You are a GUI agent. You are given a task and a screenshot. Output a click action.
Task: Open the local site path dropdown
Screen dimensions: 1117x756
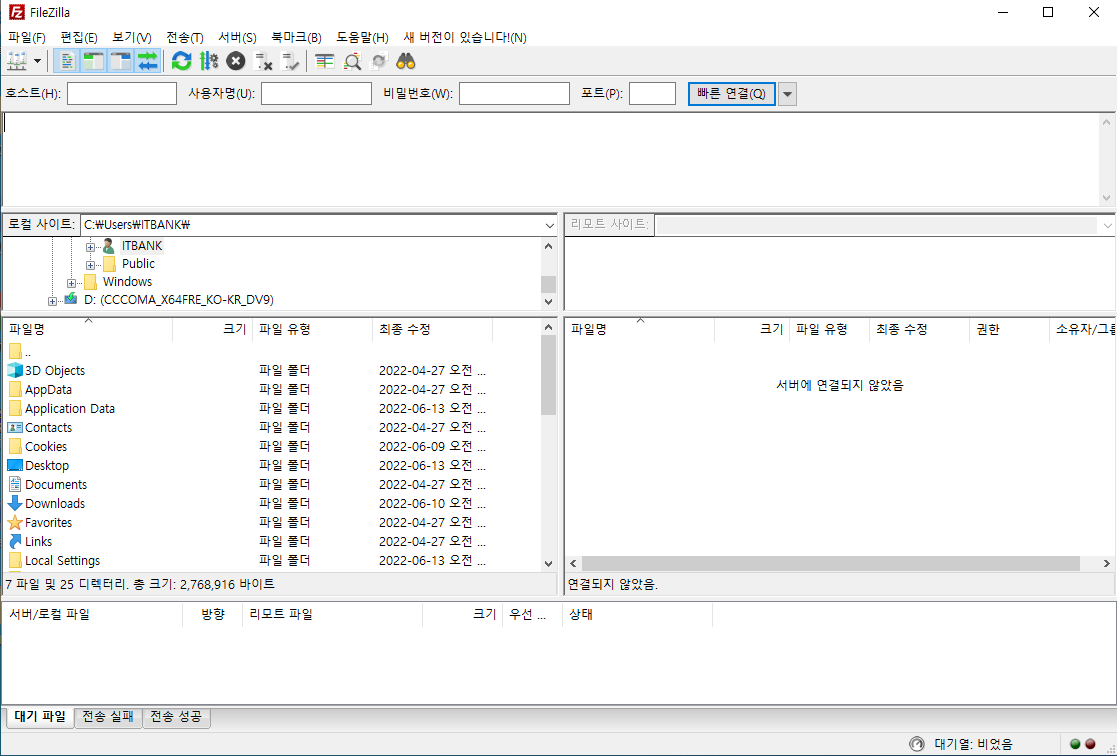(549, 225)
